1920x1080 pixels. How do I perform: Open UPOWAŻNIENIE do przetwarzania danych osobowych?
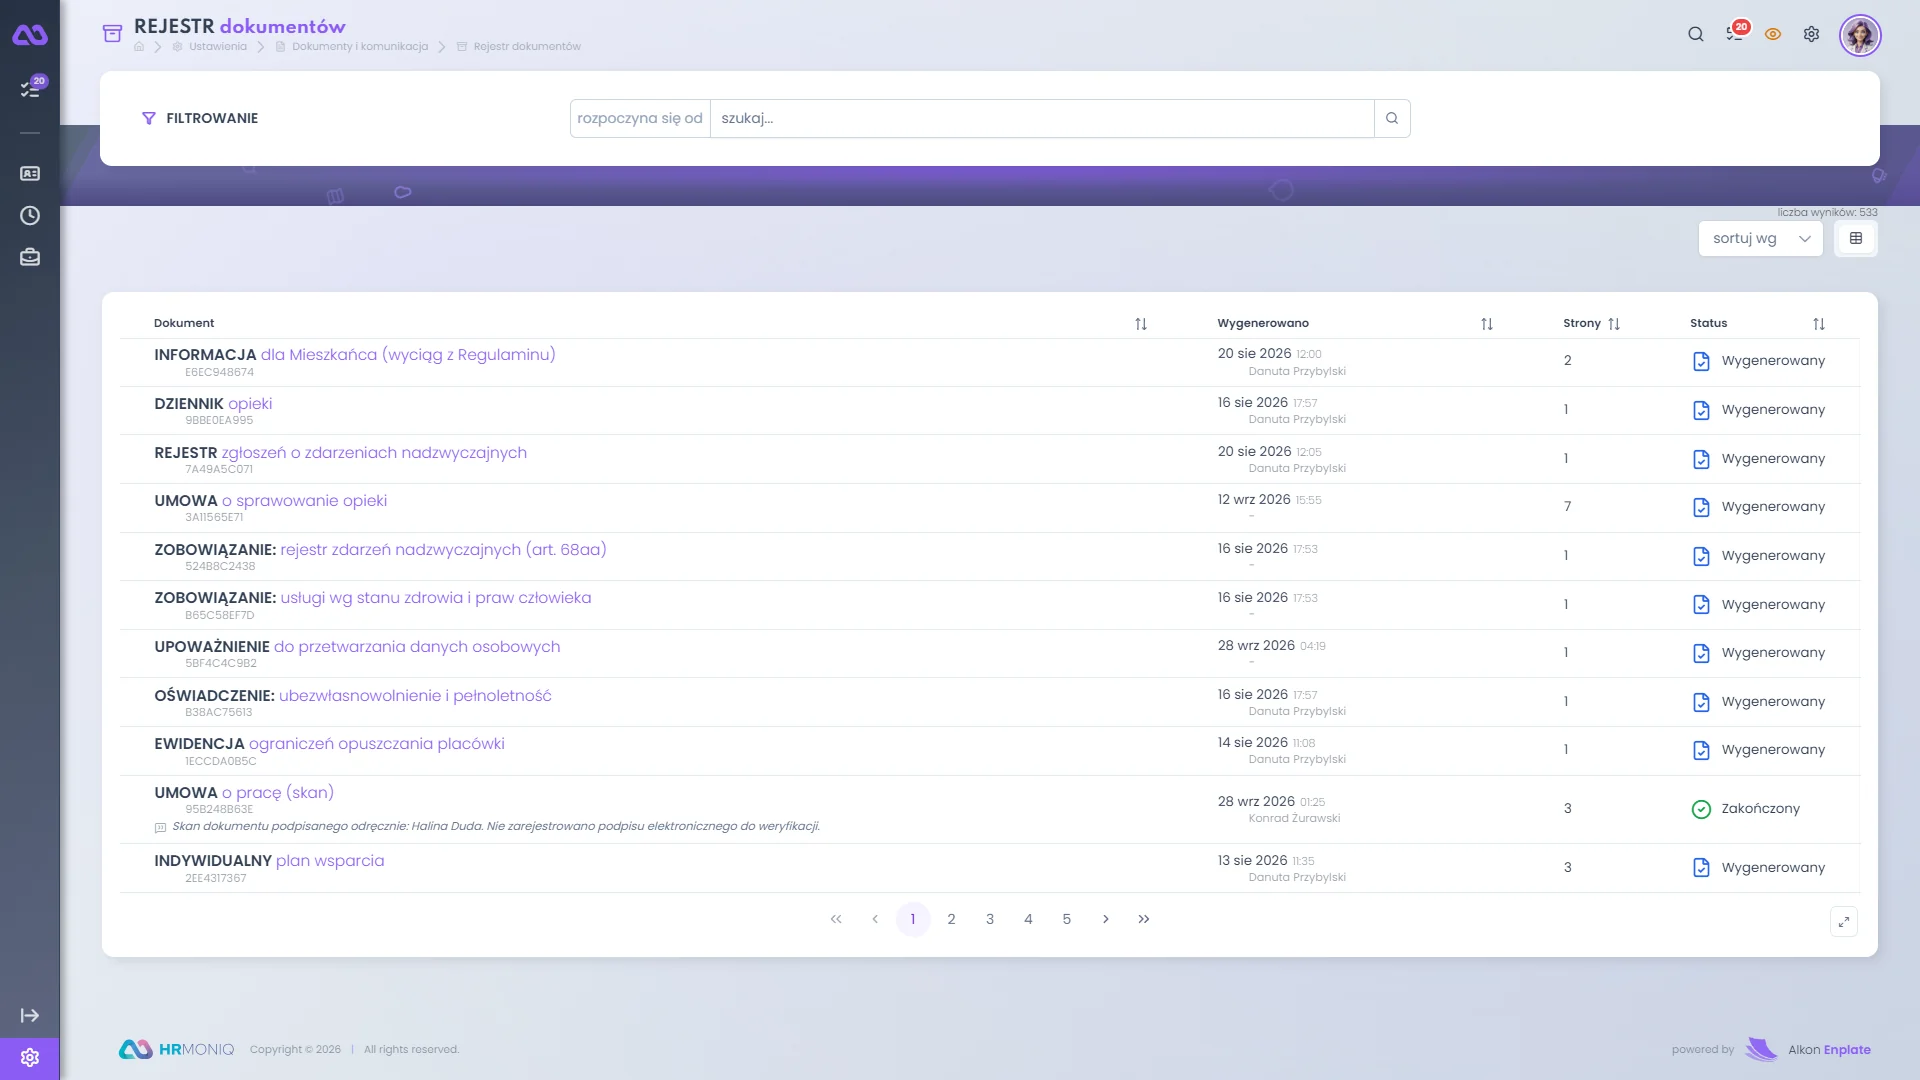tap(357, 647)
